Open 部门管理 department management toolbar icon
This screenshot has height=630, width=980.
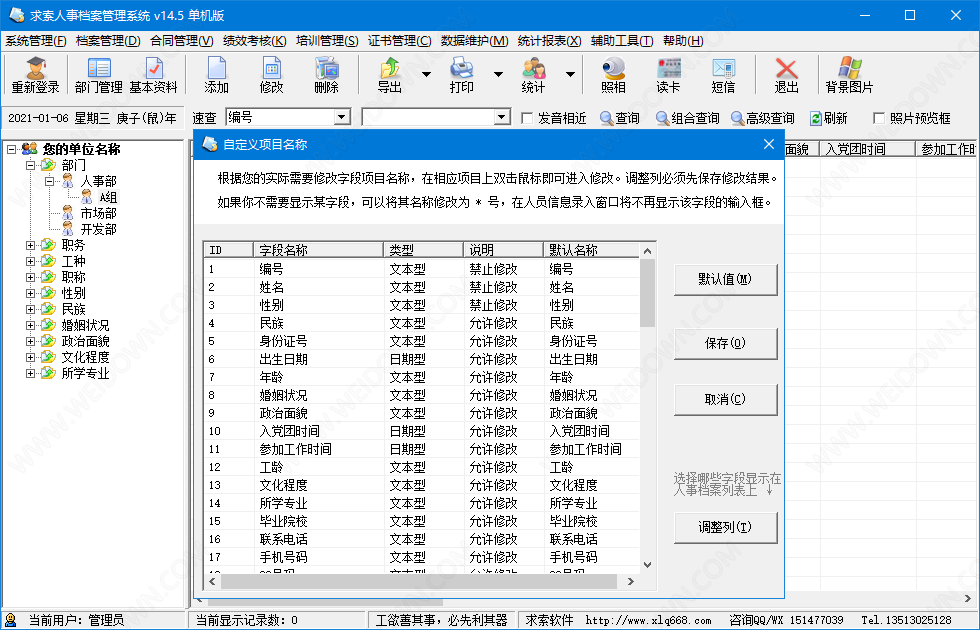point(99,75)
